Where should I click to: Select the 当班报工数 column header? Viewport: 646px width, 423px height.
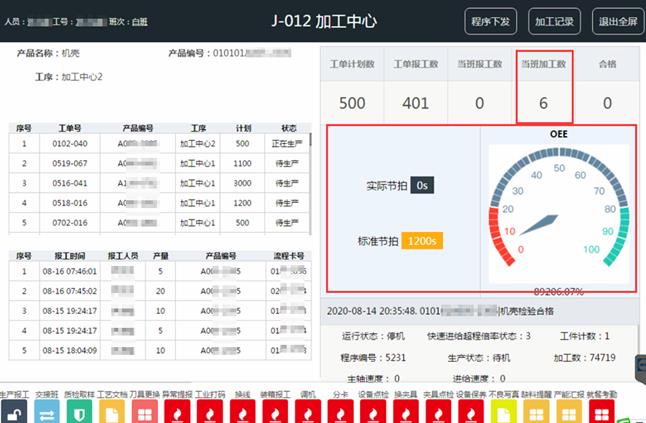tap(480, 64)
